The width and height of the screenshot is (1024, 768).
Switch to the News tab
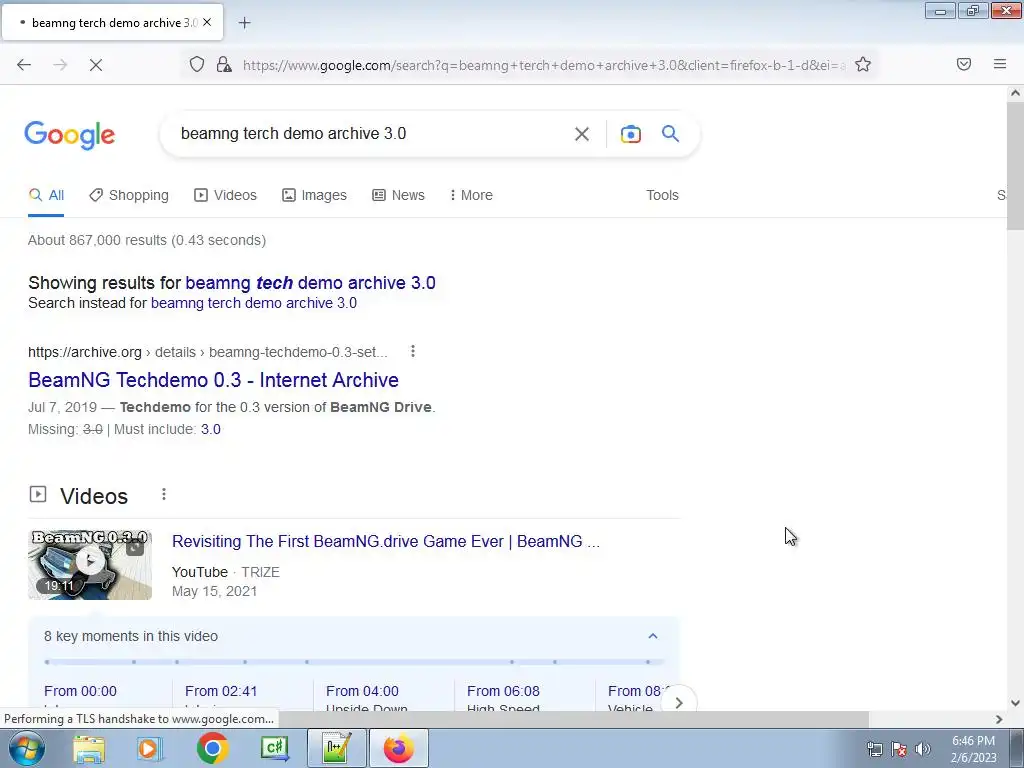pos(398,195)
